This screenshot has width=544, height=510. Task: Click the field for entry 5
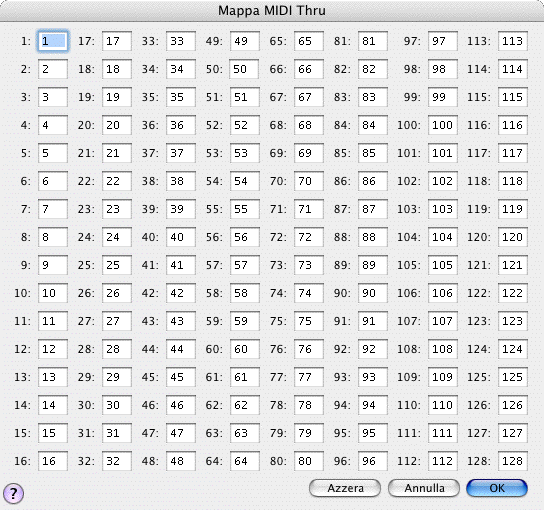tap(53, 153)
